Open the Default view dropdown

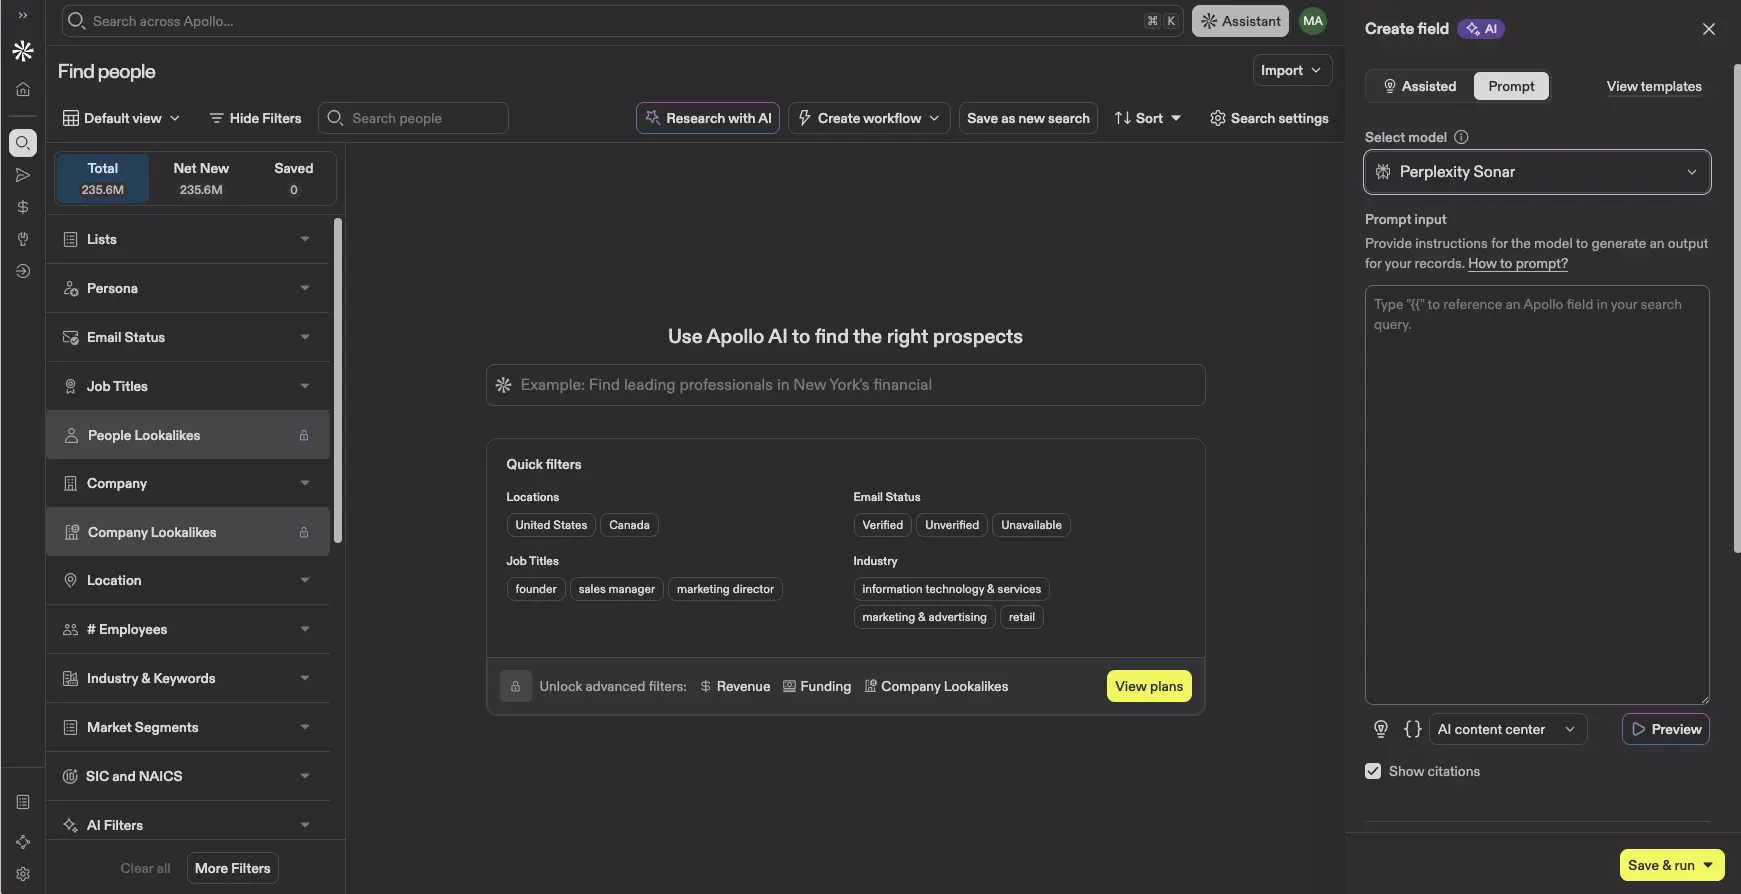(121, 118)
